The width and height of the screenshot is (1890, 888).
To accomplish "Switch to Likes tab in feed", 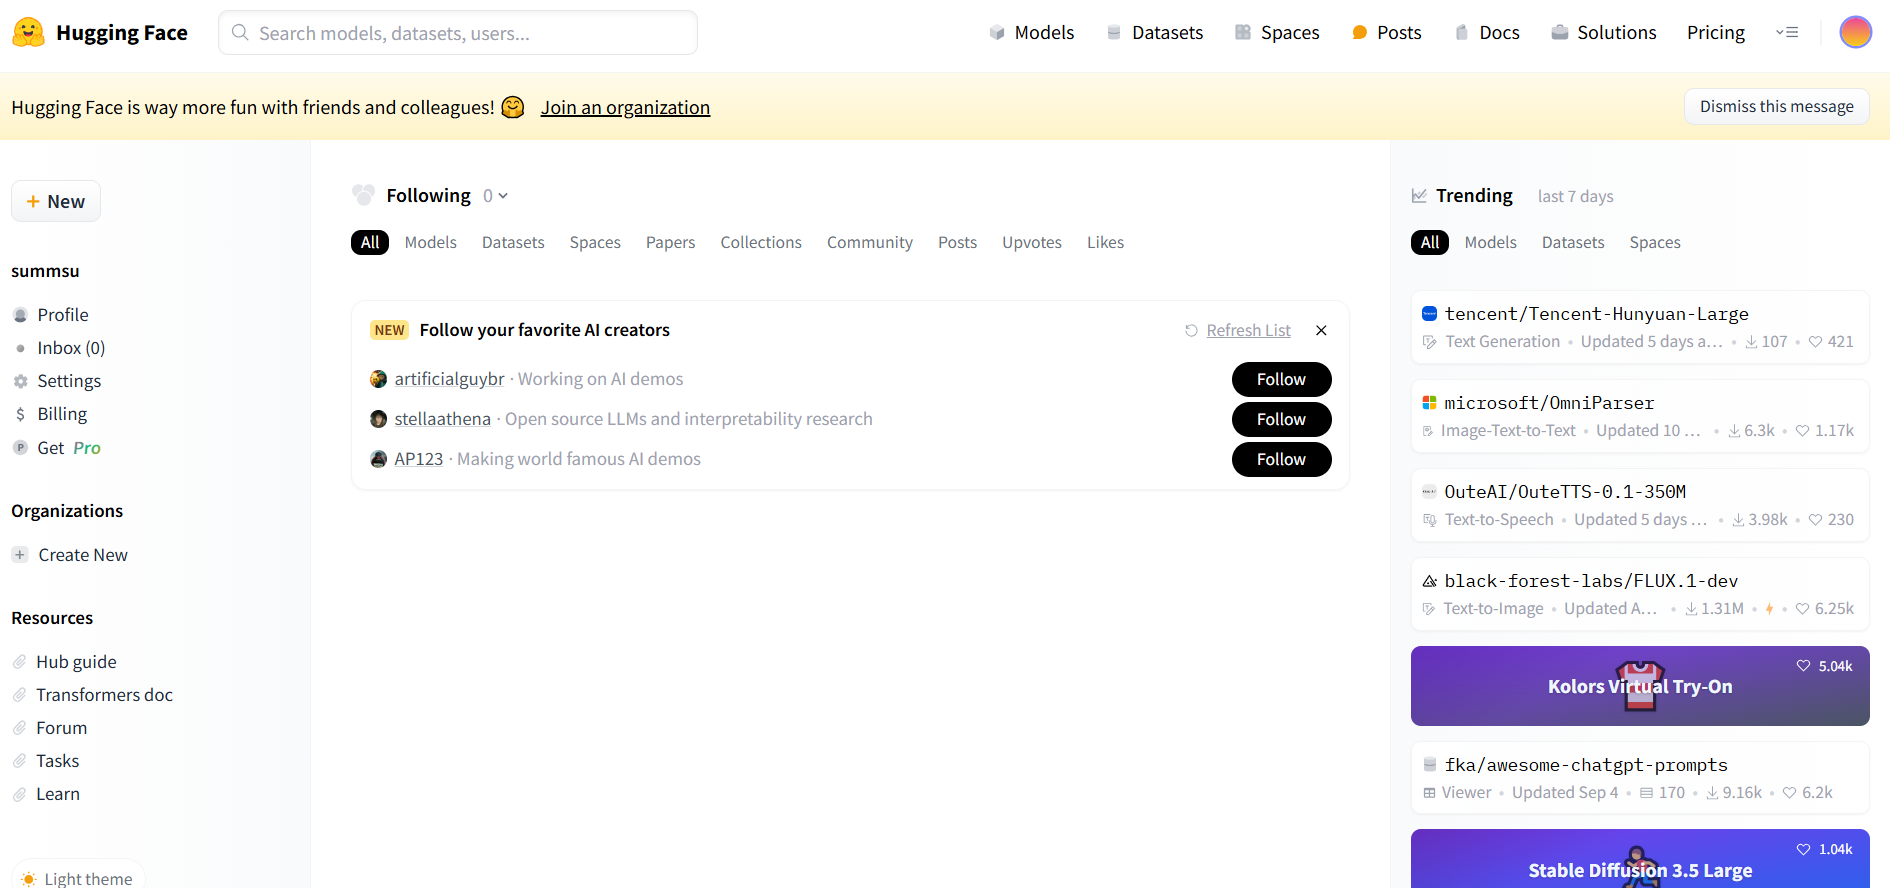I will click(1105, 242).
